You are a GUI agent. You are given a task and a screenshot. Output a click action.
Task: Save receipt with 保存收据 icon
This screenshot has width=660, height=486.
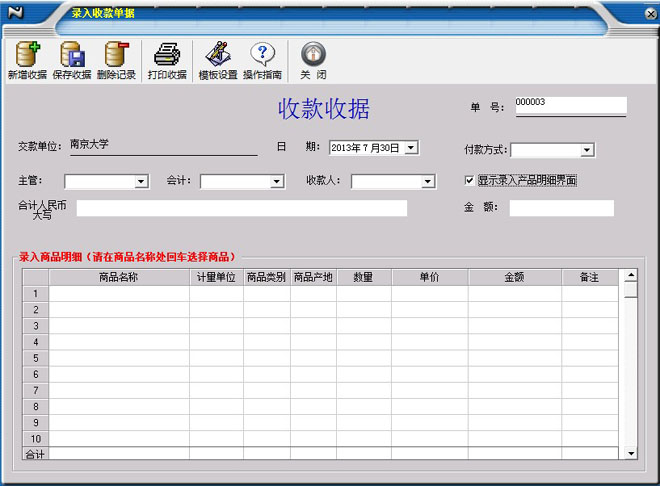pyautogui.click(x=72, y=55)
